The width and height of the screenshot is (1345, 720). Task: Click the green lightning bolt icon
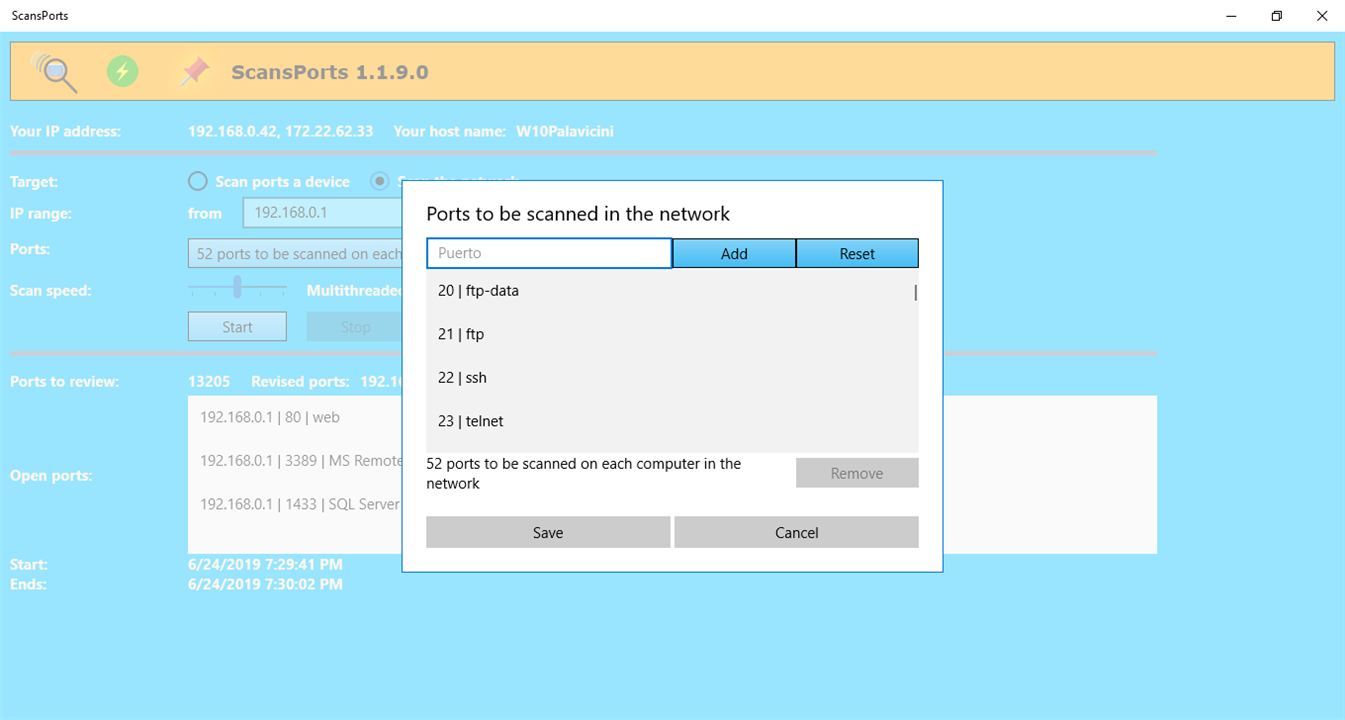[123, 72]
